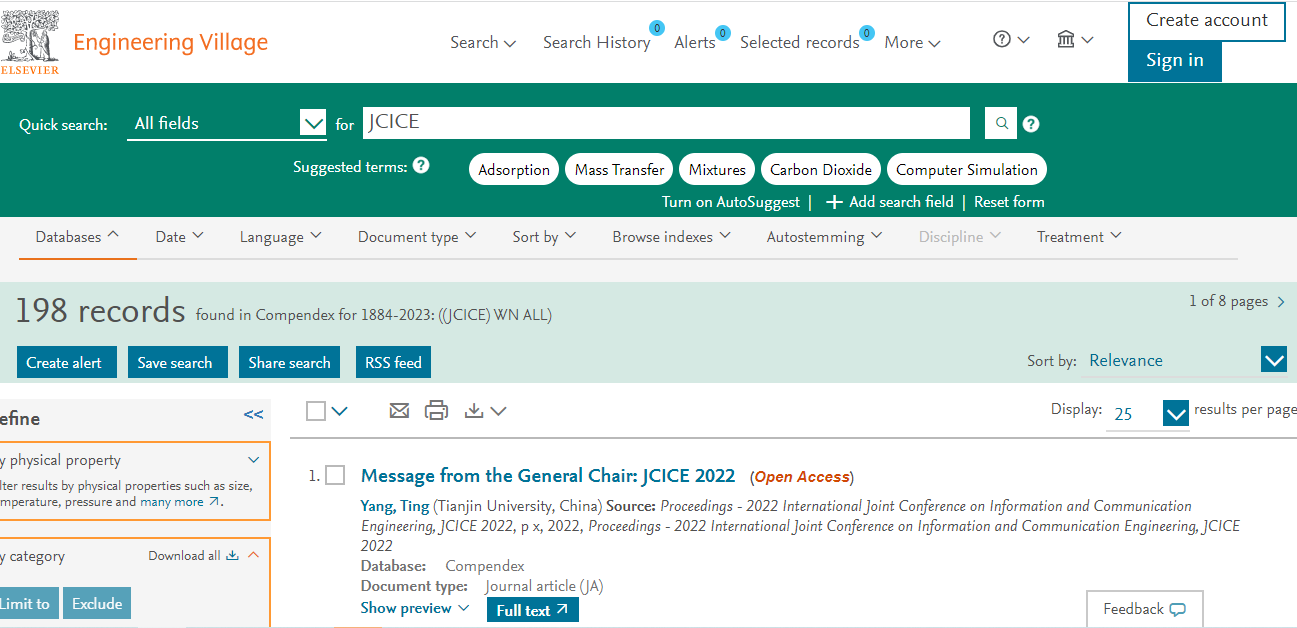The image size is (1297, 628).
Task: Open the 'Message from the General Chair' title
Action: click(x=548, y=476)
